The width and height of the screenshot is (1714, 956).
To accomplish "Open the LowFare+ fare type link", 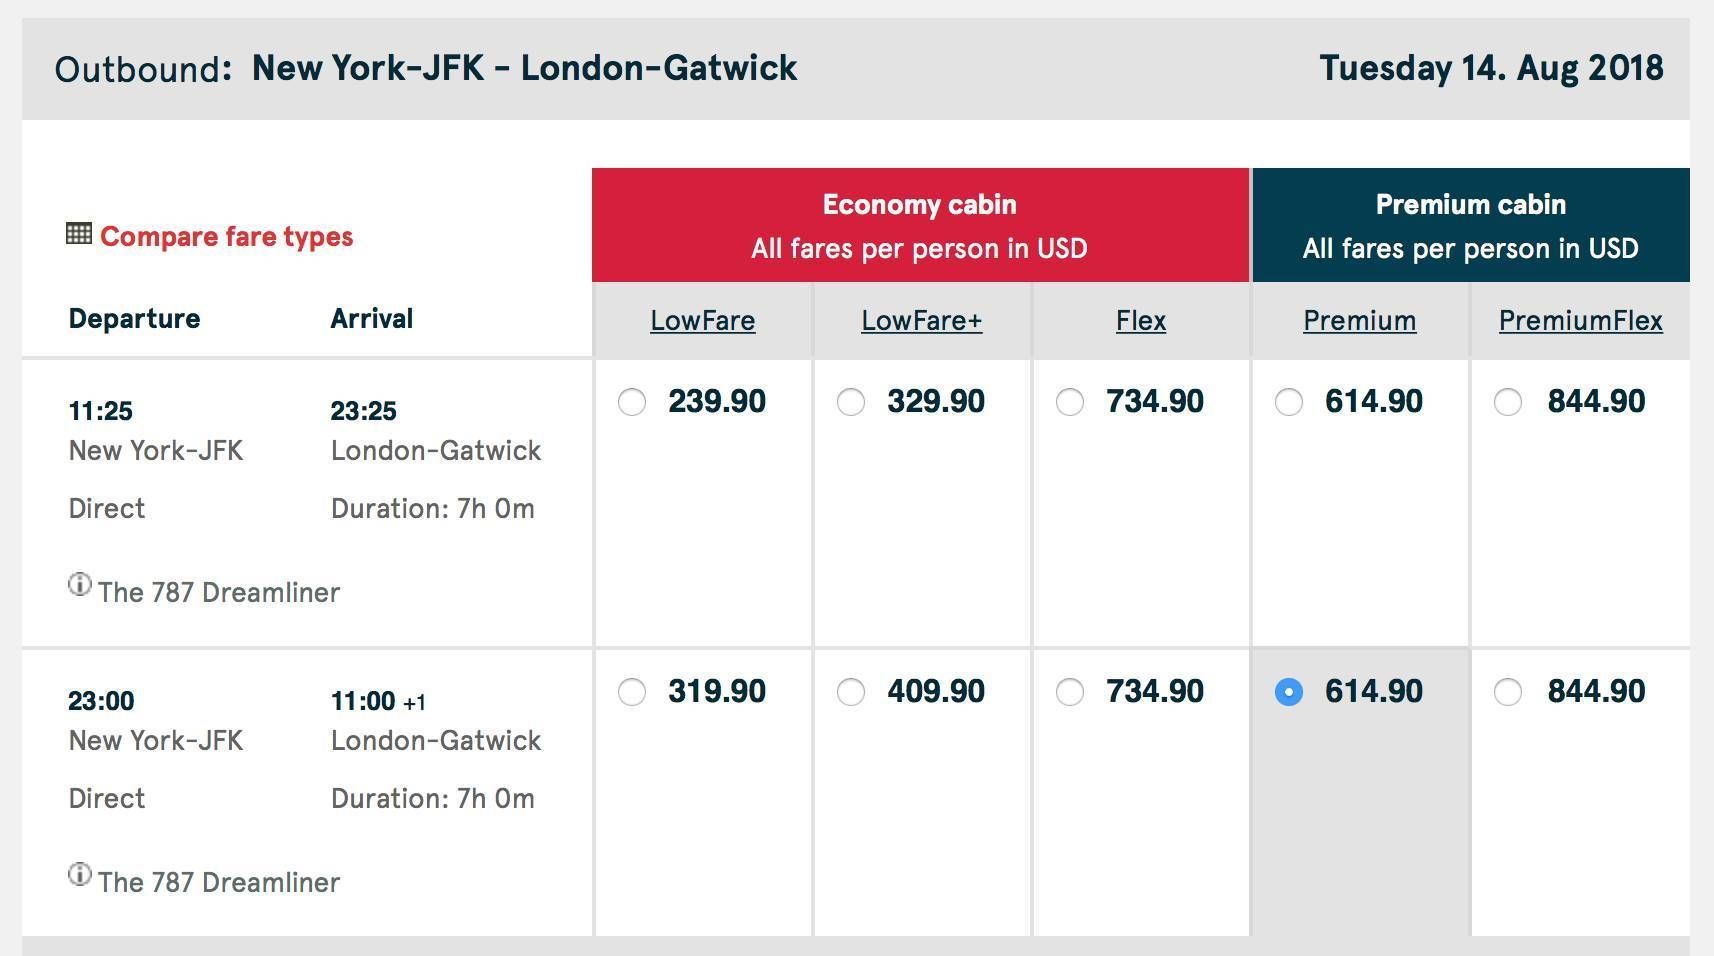I will click(922, 321).
